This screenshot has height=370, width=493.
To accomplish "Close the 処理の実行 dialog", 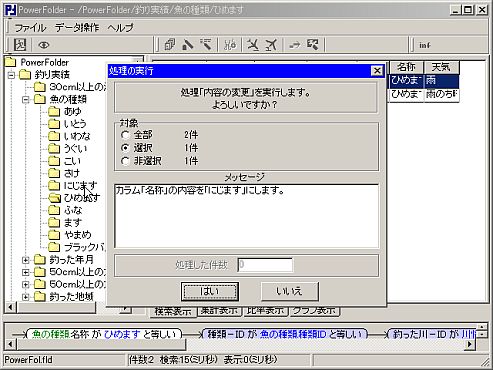I will point(377,71).
